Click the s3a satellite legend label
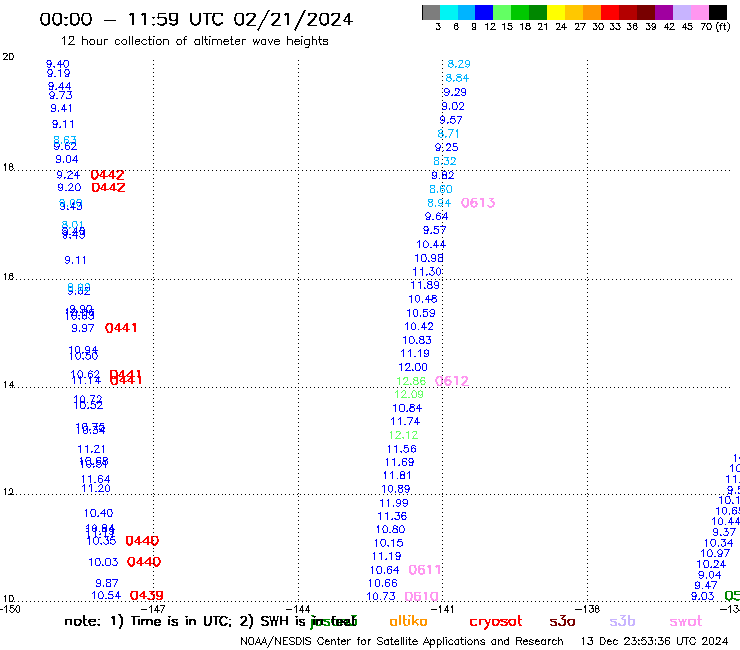The width and height of the screenshot is (740, 650). click(x=562, y=621)
